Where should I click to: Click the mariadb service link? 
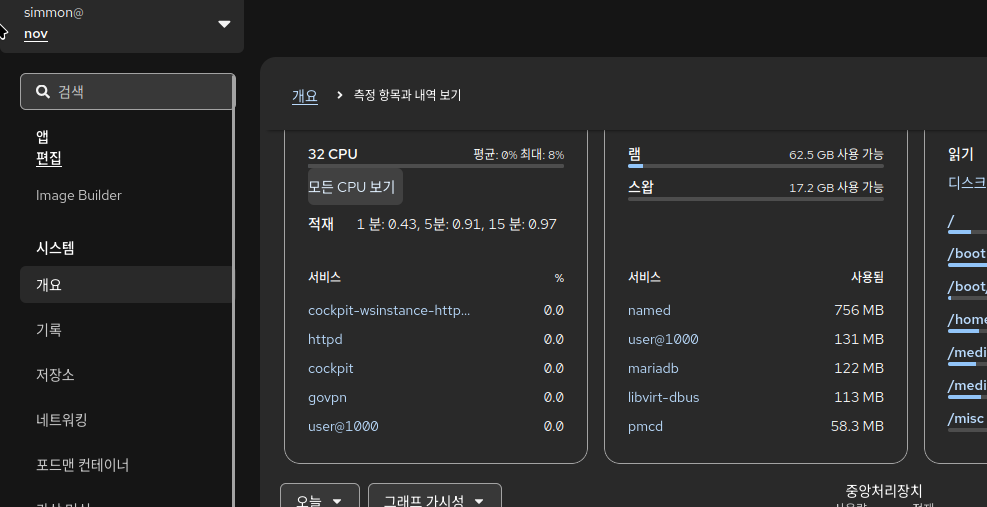(x=653, y=368)
